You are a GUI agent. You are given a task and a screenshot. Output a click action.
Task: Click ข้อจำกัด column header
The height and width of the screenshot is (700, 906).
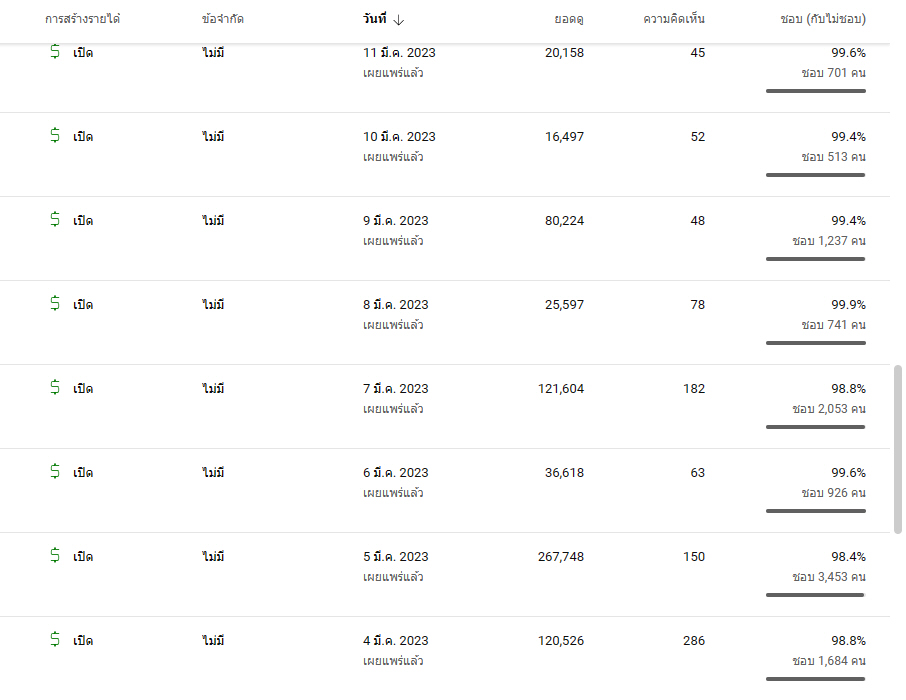222,18
